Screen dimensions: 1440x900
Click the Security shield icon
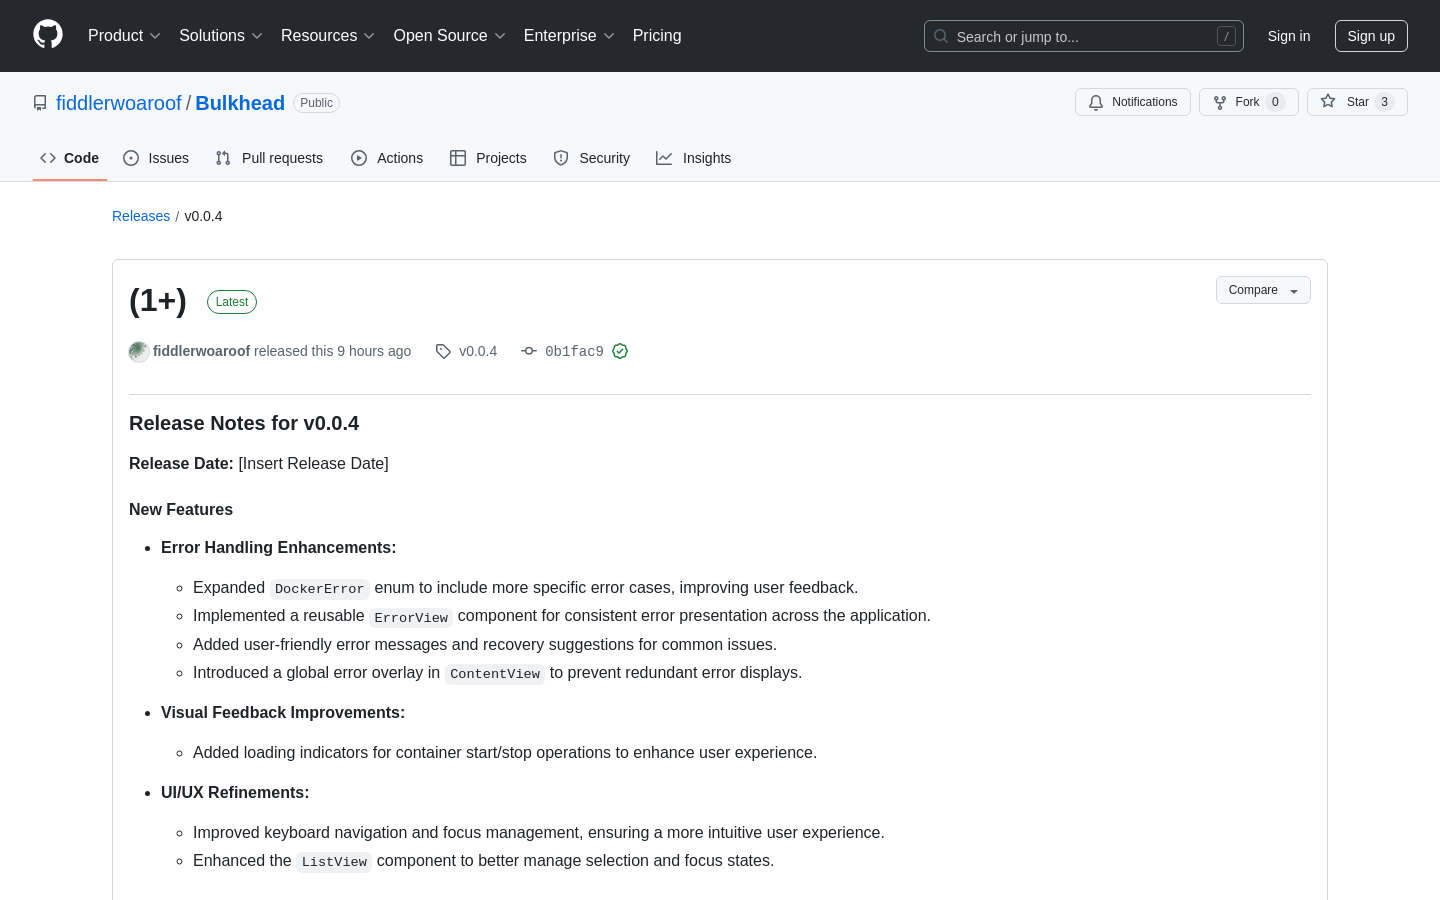(561, 158)
